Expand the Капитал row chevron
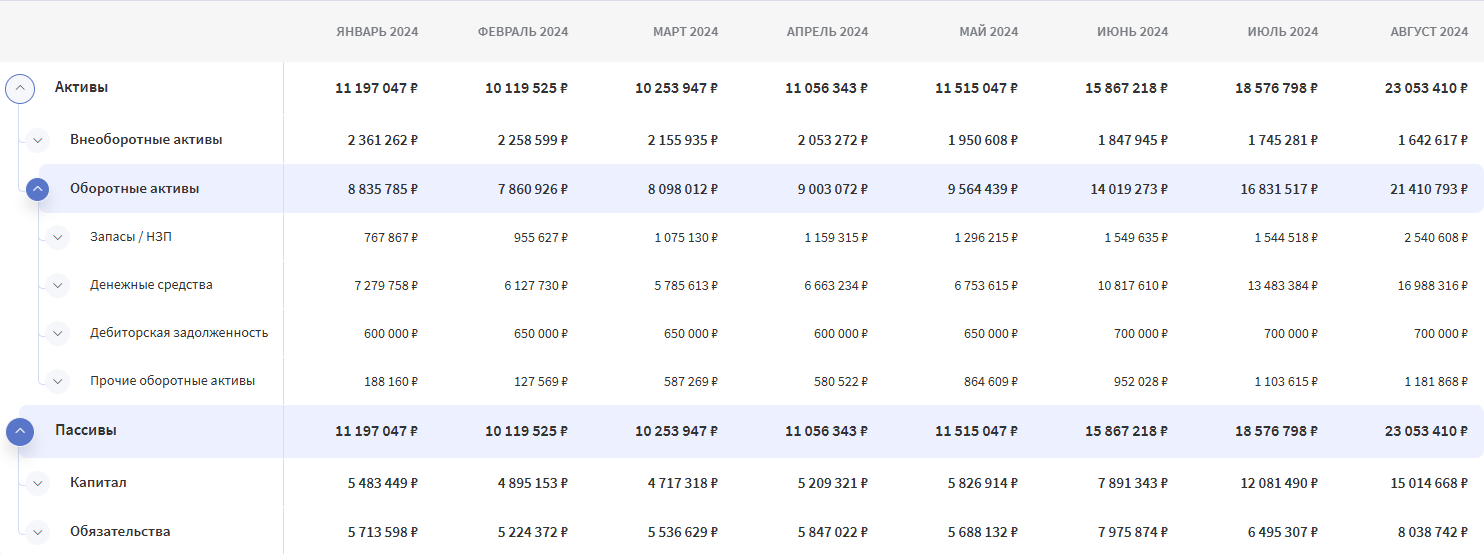Image resolution: width=1484 pixels, height=554 pixels. (38, 483)
